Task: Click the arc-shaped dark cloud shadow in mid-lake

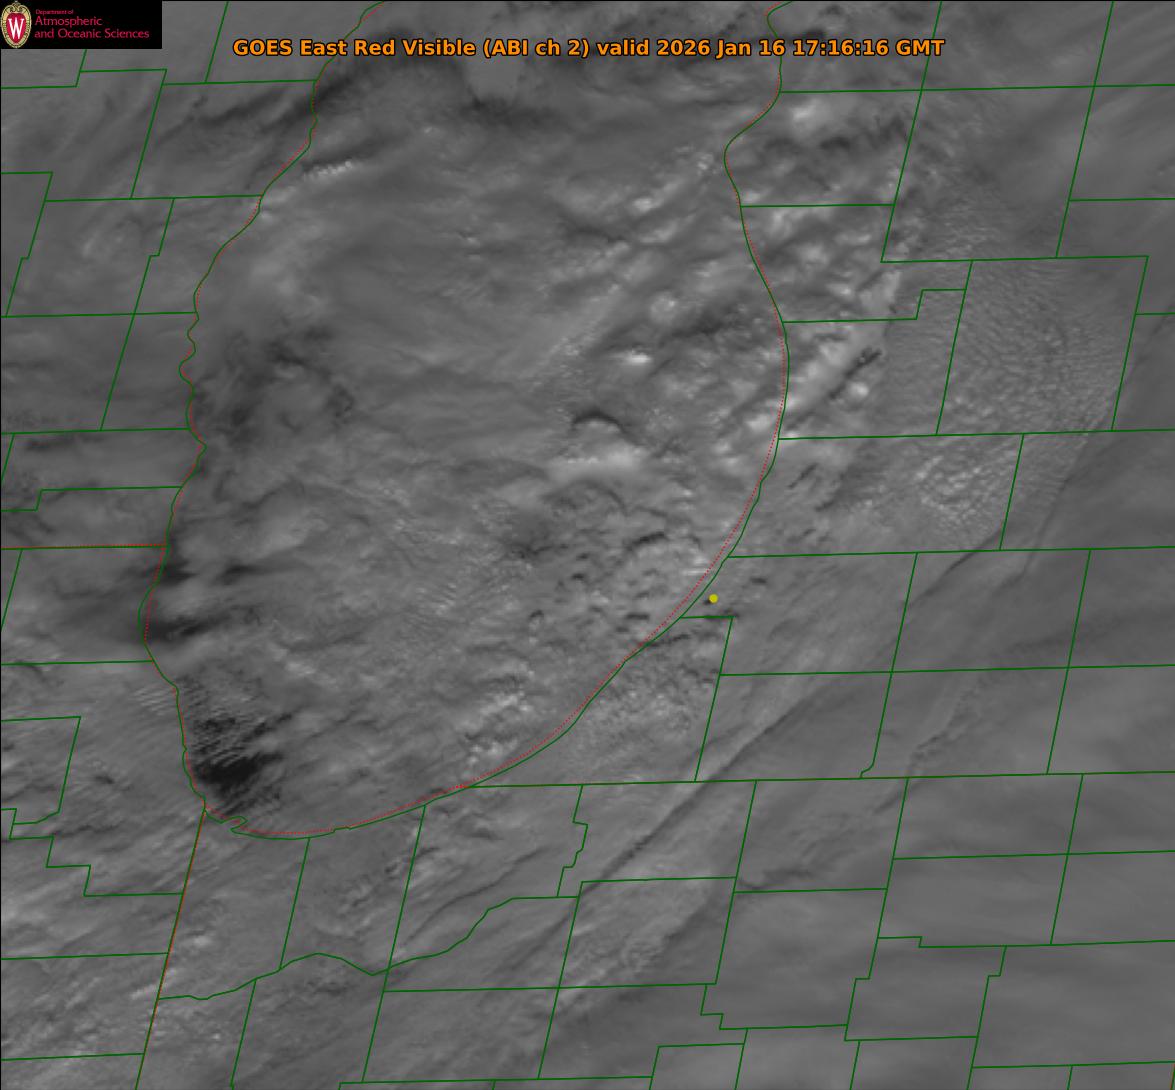Action: click(x=595, y=422)
